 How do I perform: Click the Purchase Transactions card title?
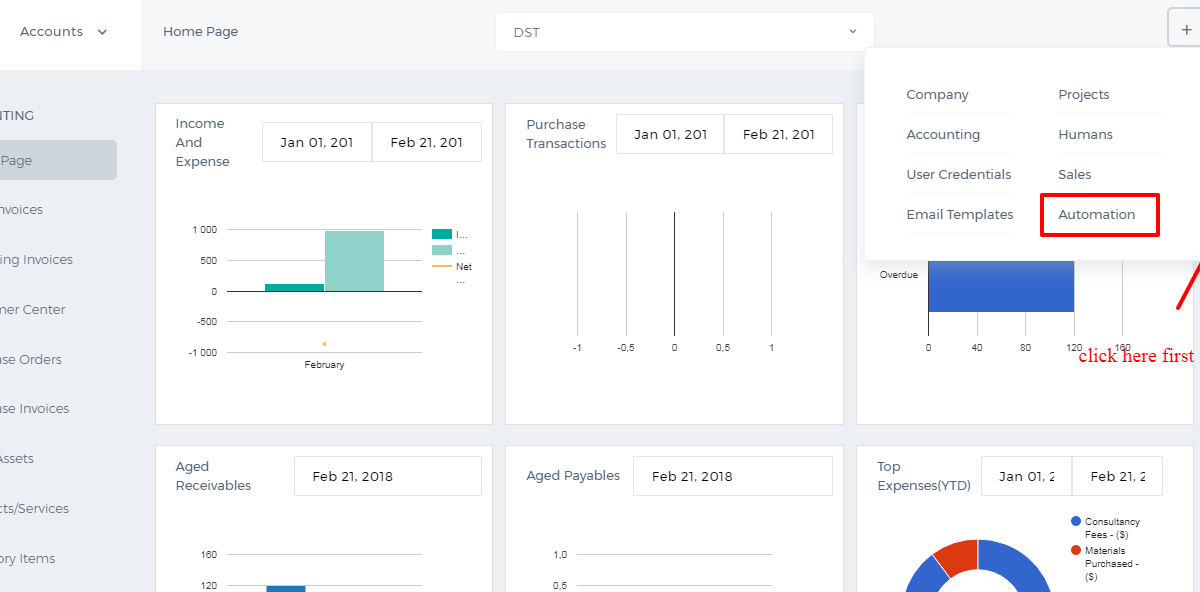point(566,134)
